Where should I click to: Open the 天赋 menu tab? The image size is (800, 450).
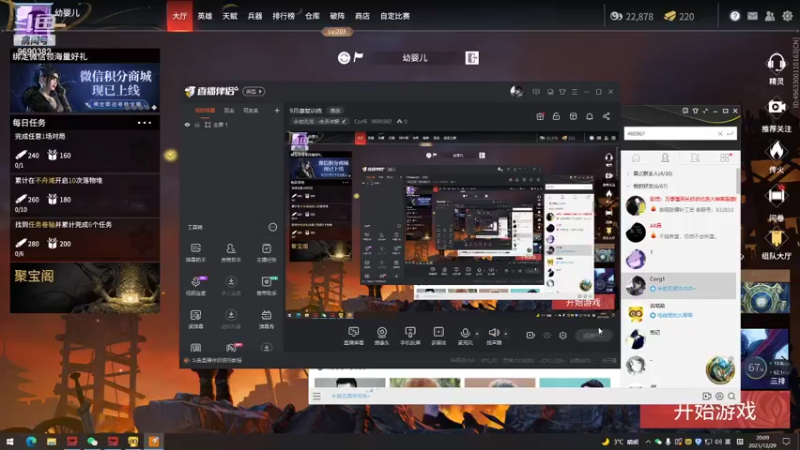[x=230, y=16]
